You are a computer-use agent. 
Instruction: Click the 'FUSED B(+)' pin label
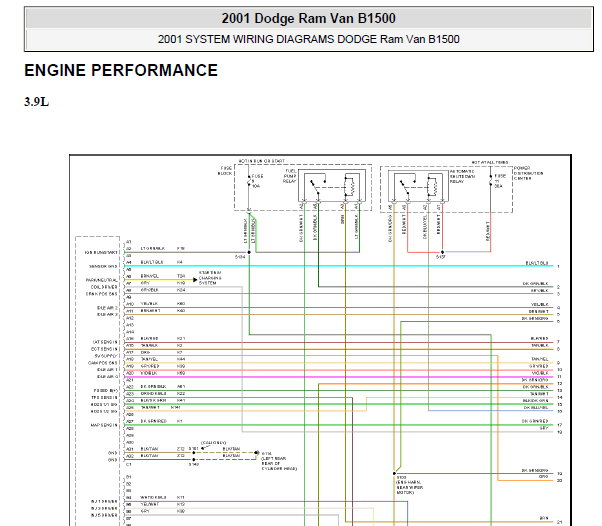tap(106, 390)
